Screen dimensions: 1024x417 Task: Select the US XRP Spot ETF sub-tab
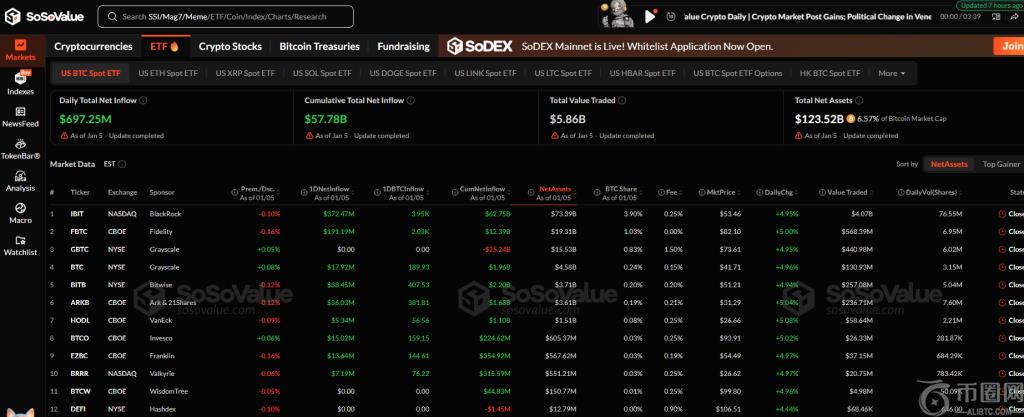tap(246, 73)
